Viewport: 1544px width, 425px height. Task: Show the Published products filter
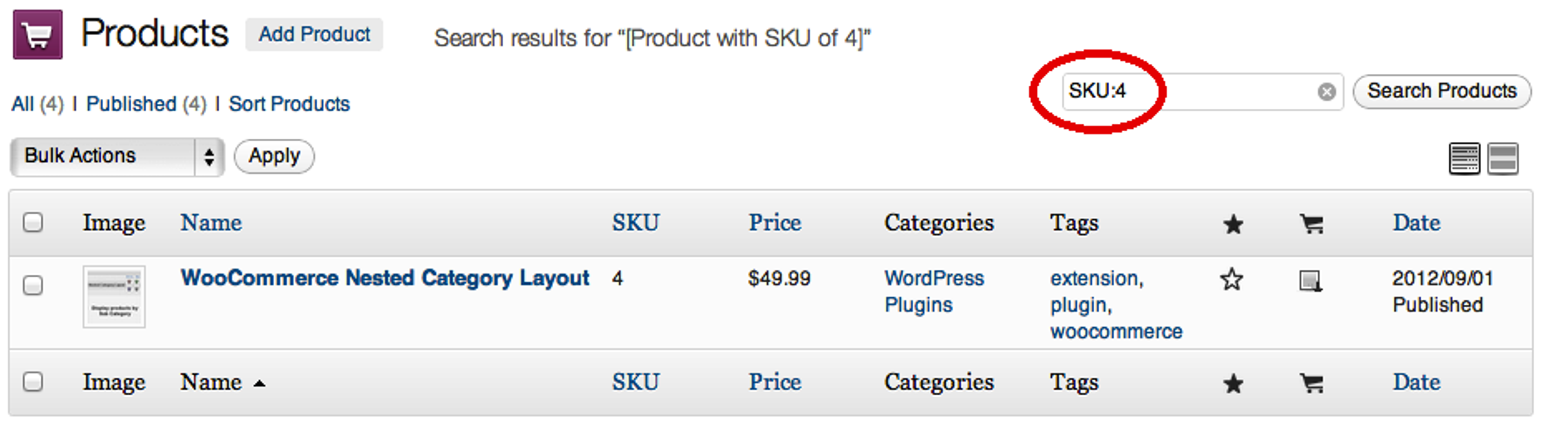(131, 104)
